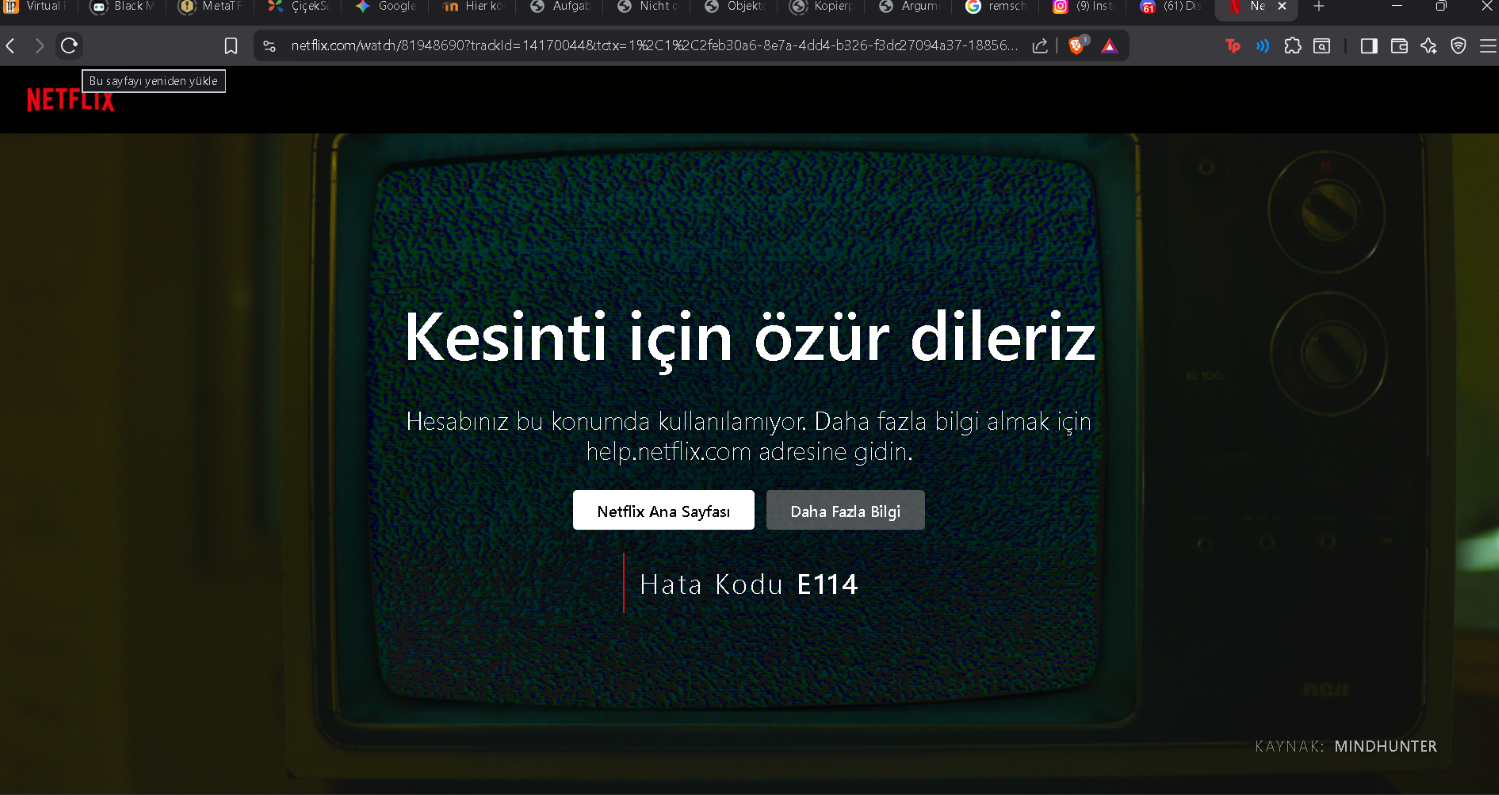Toggle the browser sidebar panel
This screenshot has height=795, width=1499.
pyautogui.click(x=1370, y=46)
